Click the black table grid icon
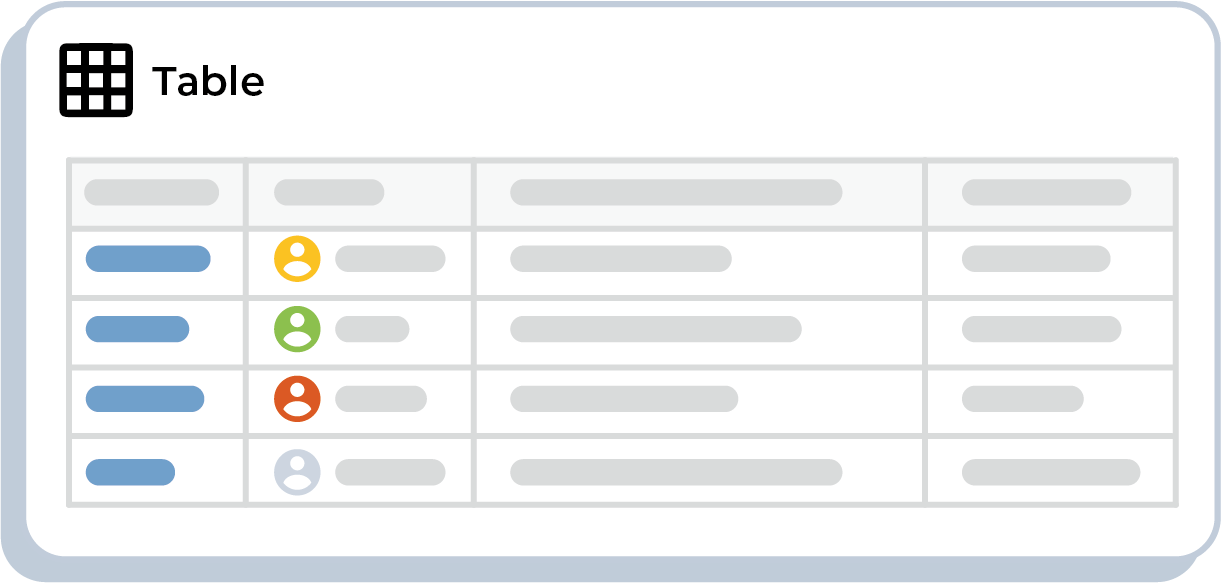The height and width of the screenshot is (583, 1222). pyautogui.click(x=96, y=80)
